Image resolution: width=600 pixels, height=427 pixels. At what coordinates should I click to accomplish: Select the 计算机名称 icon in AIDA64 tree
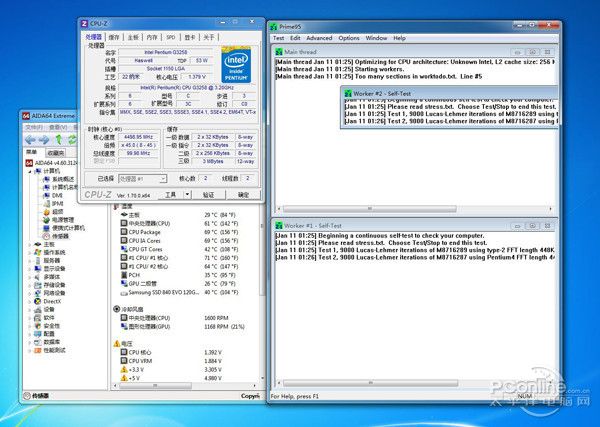(46, 187)
